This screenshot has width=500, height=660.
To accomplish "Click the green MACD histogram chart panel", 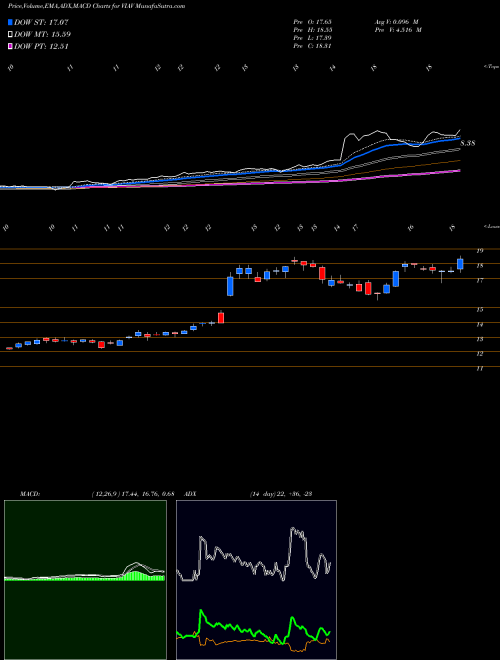I will coord(85,580).
